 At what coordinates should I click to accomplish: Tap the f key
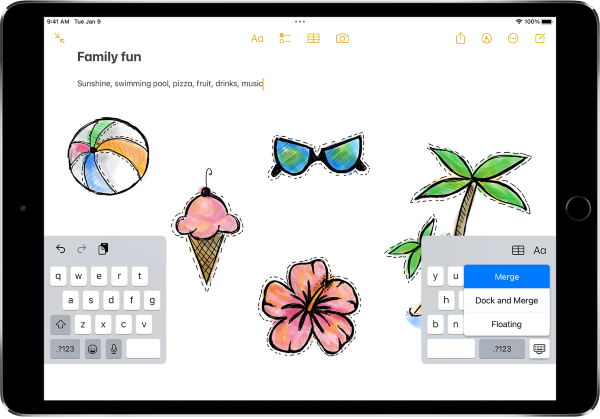pos(132,300)
